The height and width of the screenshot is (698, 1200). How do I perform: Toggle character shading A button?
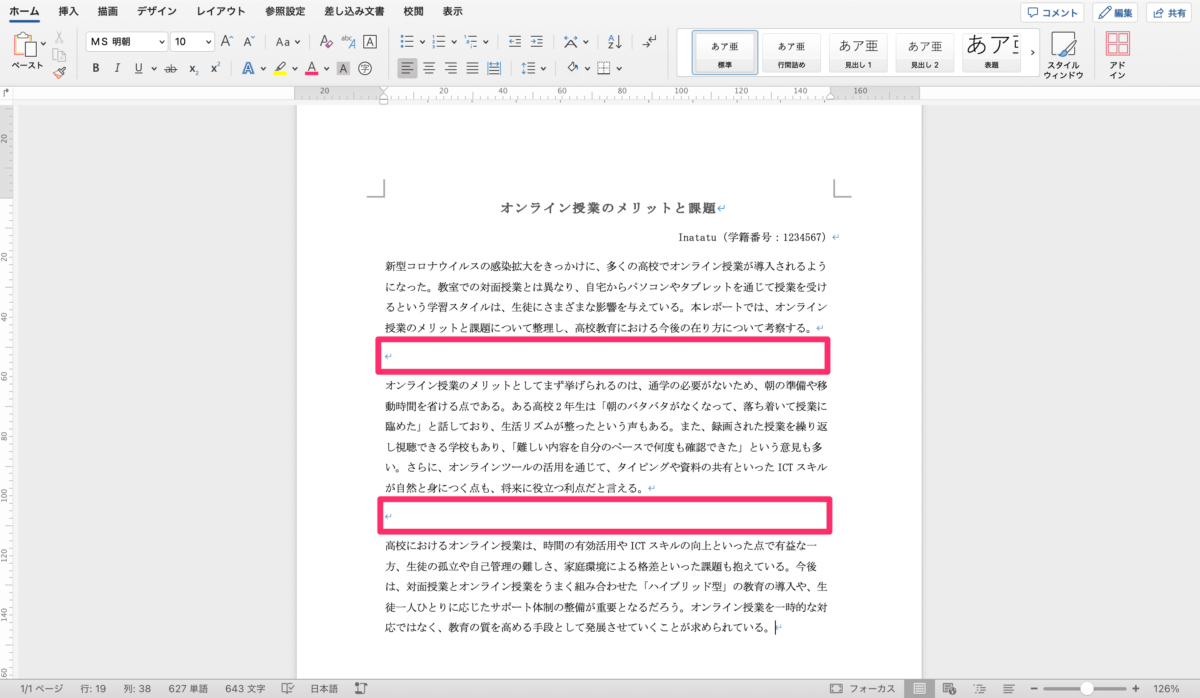tap(343, 68)
